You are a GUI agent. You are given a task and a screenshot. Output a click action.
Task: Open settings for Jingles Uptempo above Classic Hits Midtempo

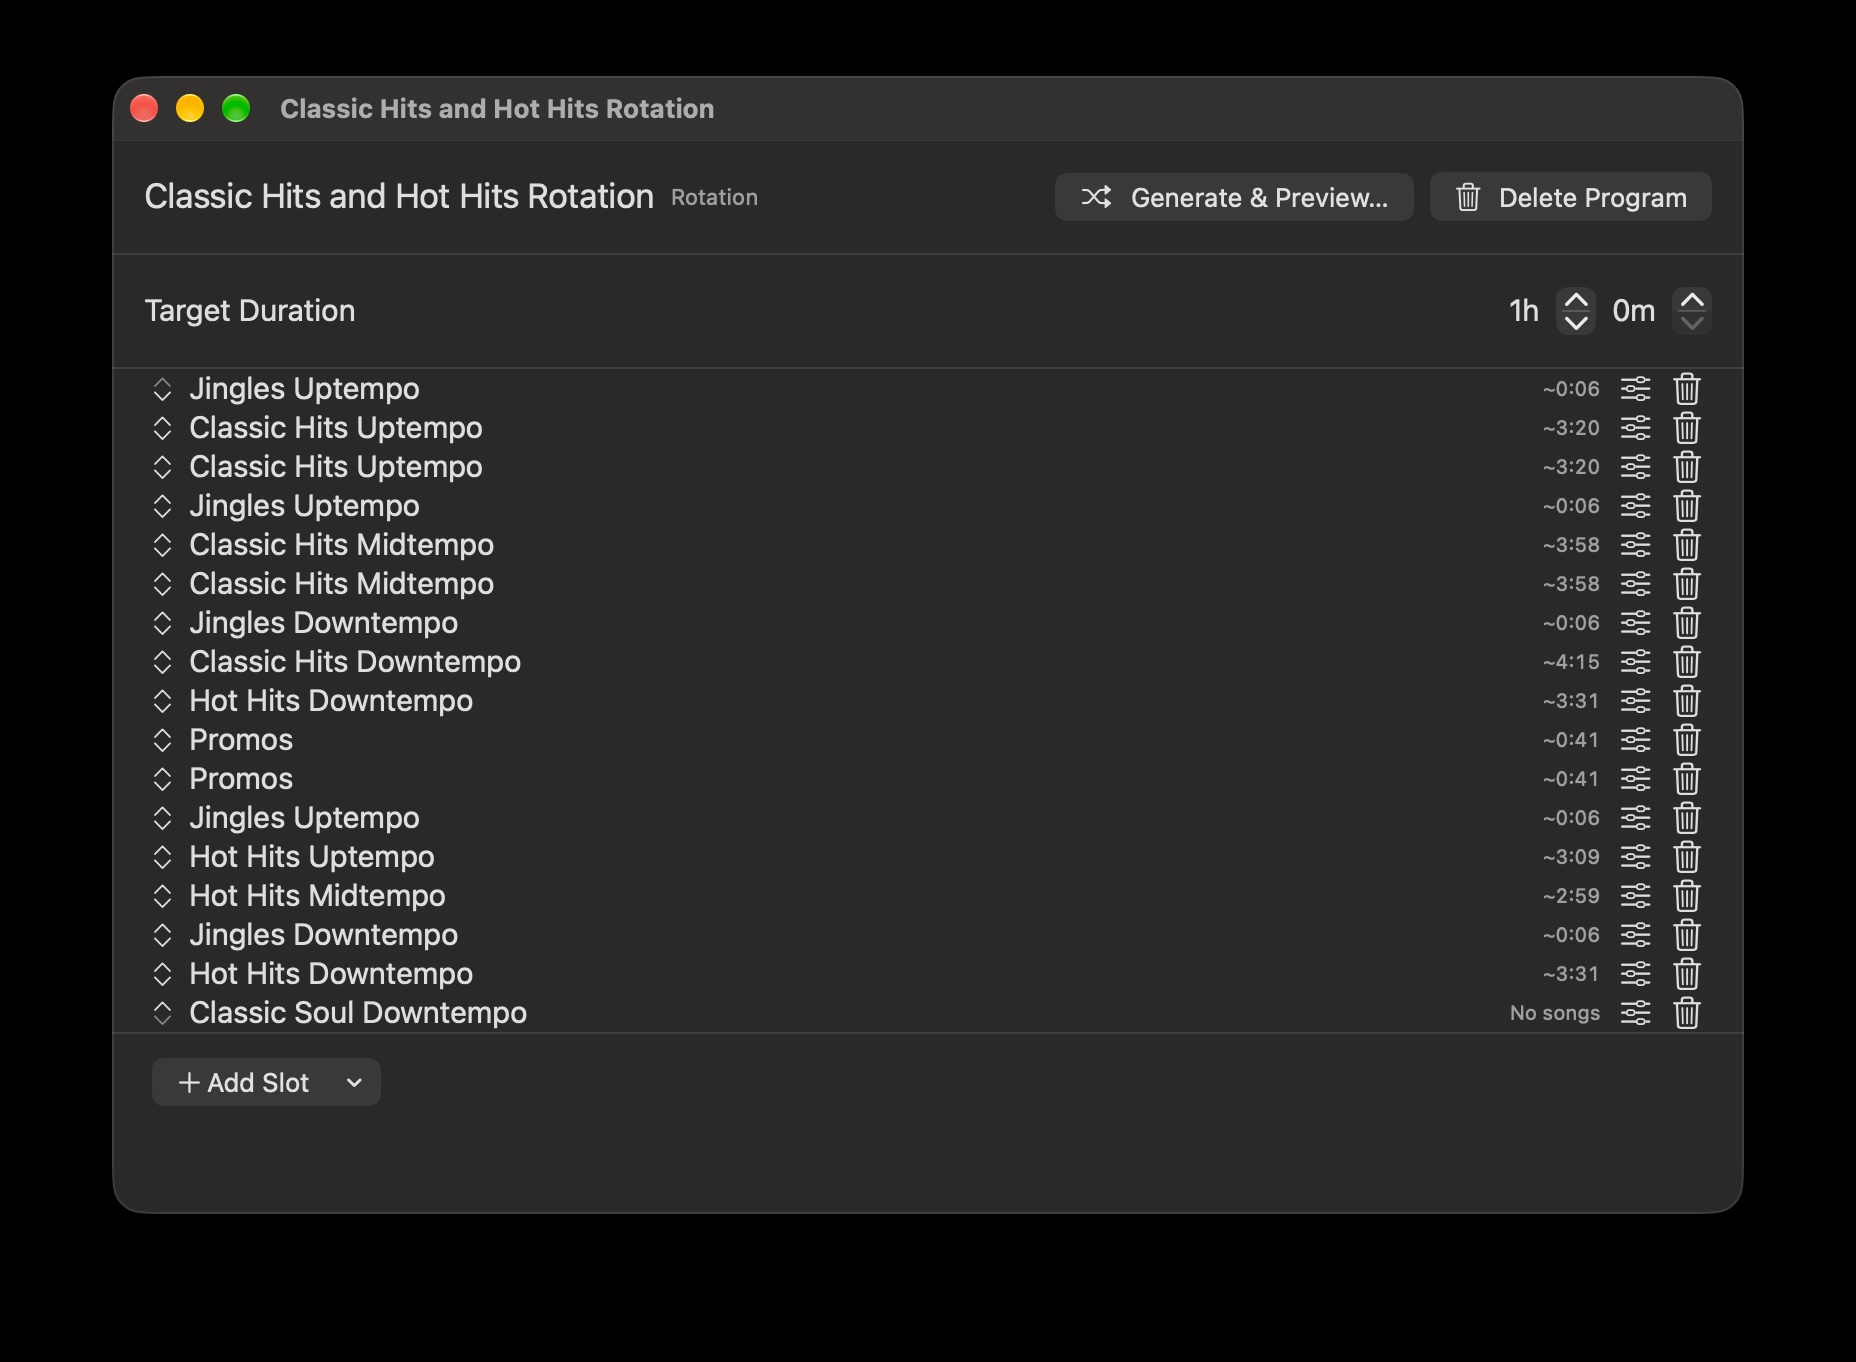pyautogui.click(x=1635, y=506)
